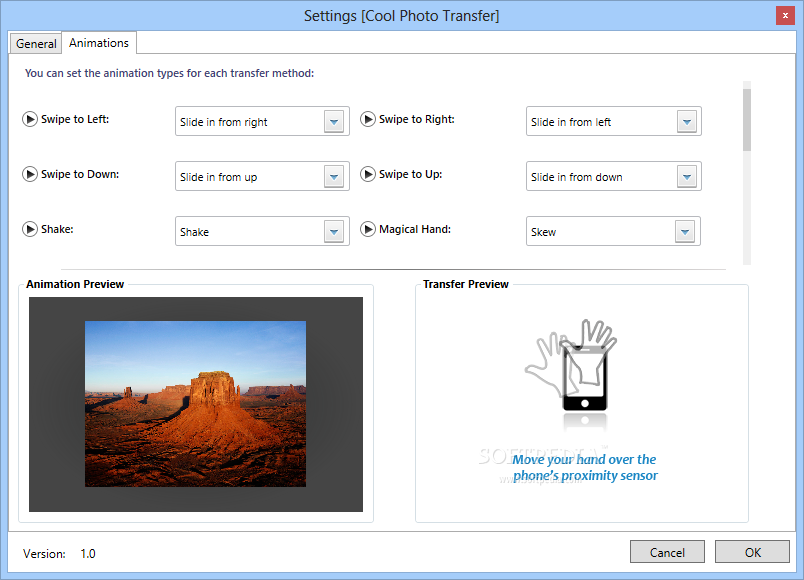Image resolution: width=804 pixels, height=580 pixels.
Task: Click the Swipe to Up label
Action: tap(410, 174)
